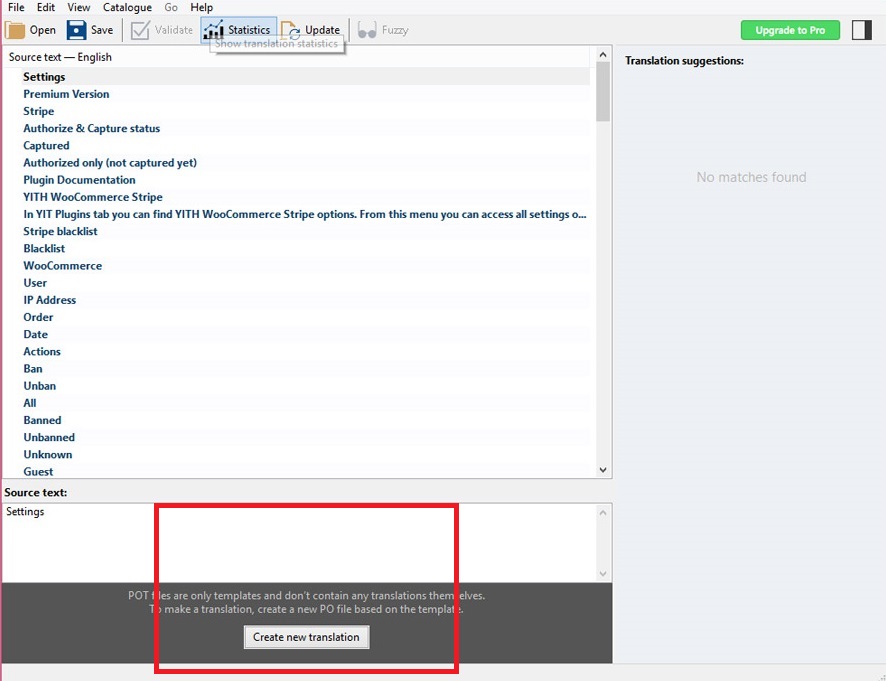Click the string list's vertical scrollbar thumb

[603, 91]
